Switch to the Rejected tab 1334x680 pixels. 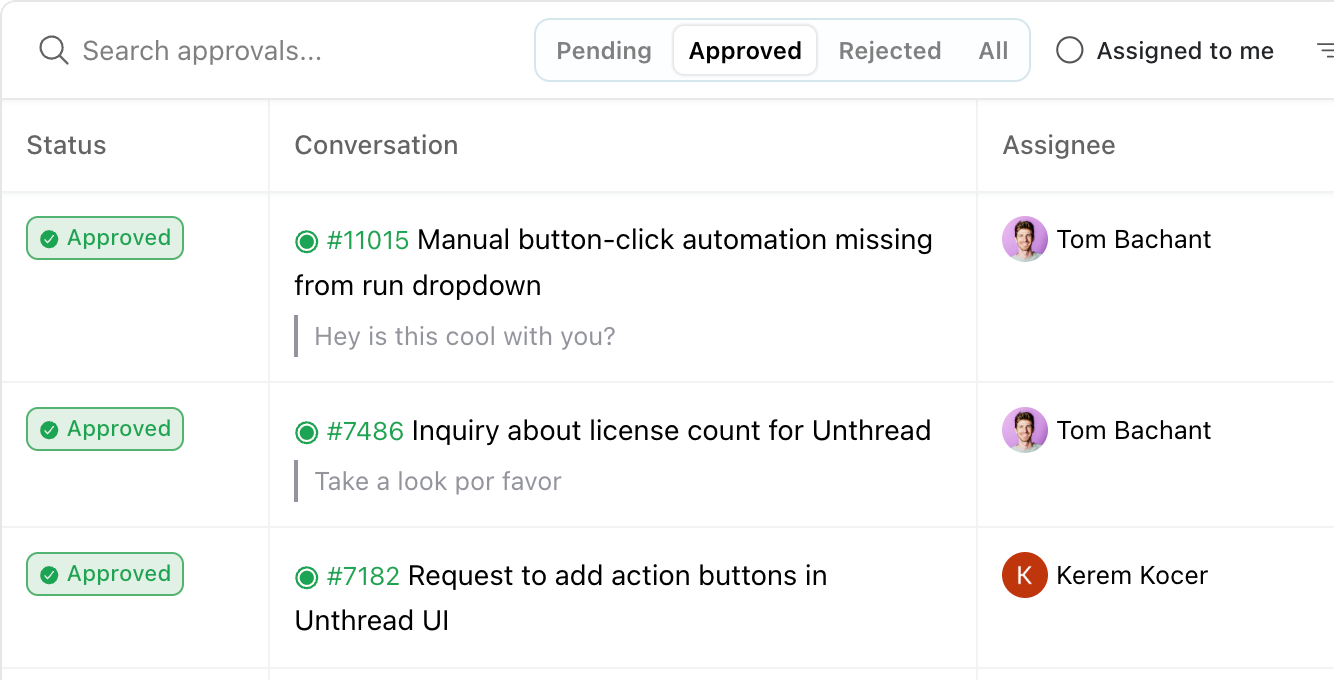(x=890, y=51)
